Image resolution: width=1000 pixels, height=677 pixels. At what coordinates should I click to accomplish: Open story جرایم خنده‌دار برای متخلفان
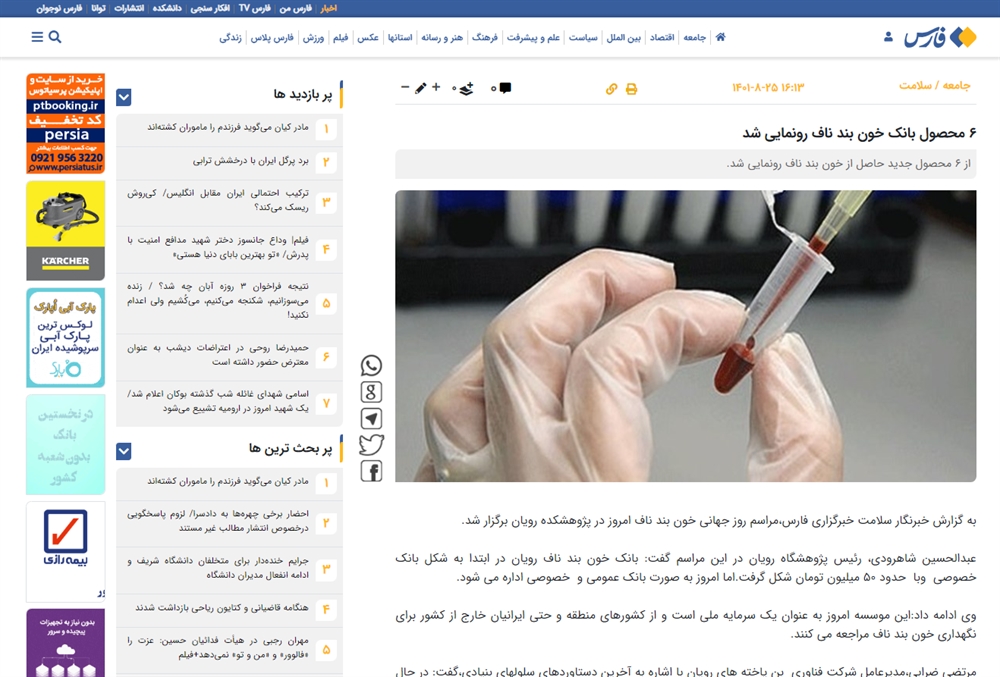pos(217,568)
